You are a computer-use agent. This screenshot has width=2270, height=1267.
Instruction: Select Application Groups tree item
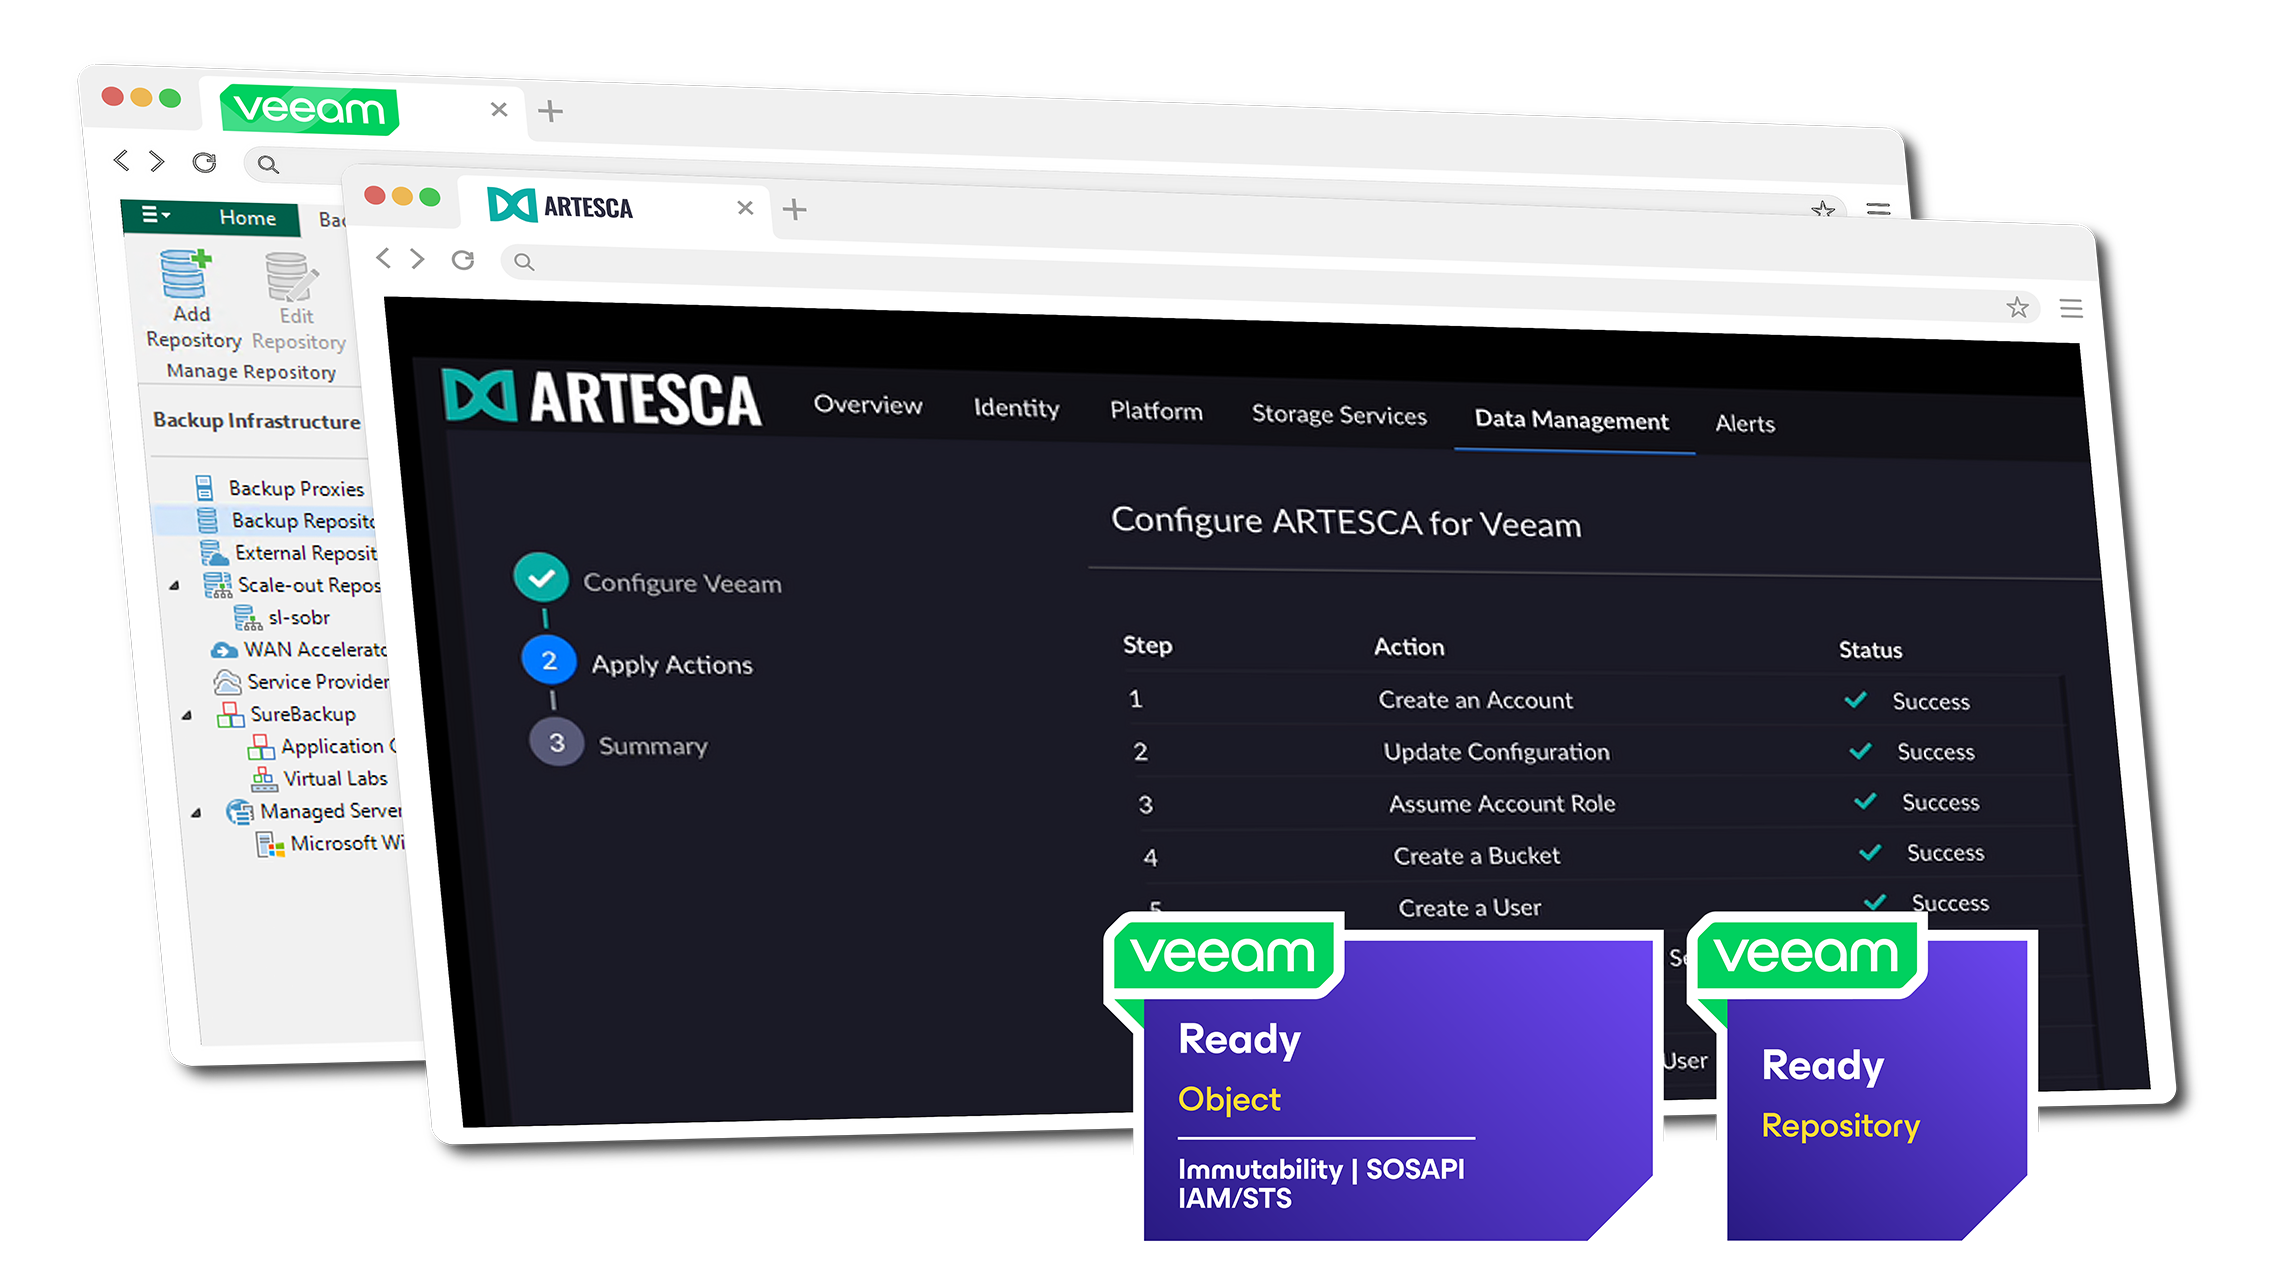tap(323, 746)
